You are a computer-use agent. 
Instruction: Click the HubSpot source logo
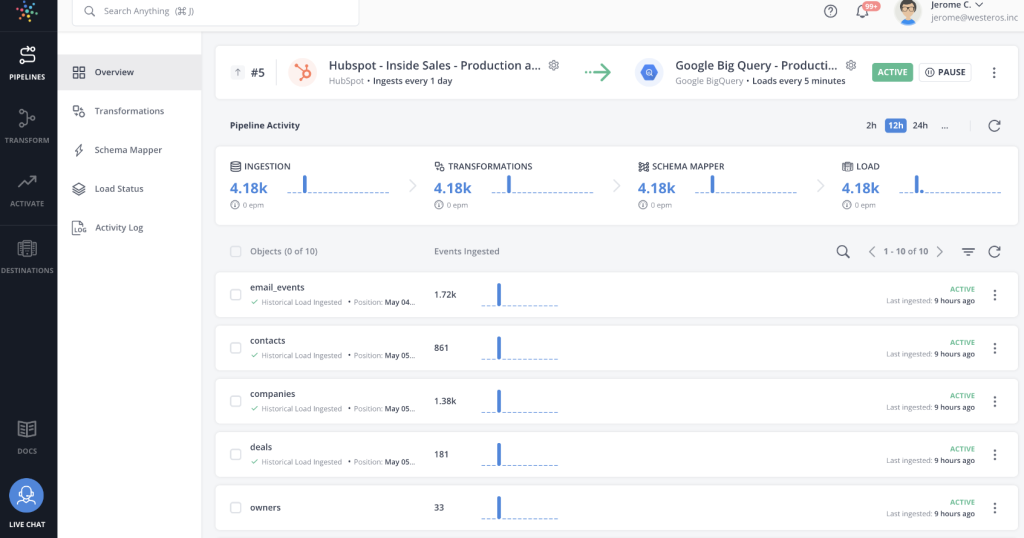(x=302, y=72)
